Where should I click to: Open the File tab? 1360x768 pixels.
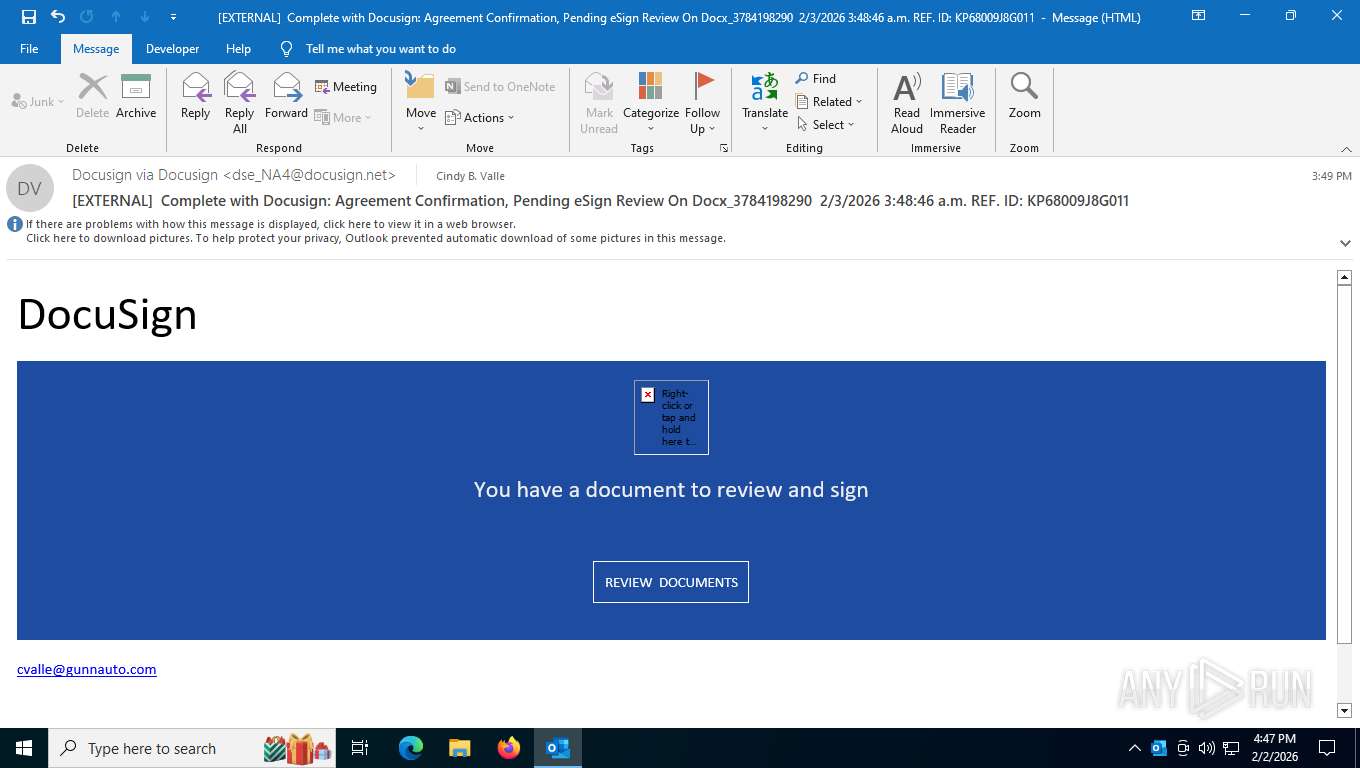[x=29, y=49]
